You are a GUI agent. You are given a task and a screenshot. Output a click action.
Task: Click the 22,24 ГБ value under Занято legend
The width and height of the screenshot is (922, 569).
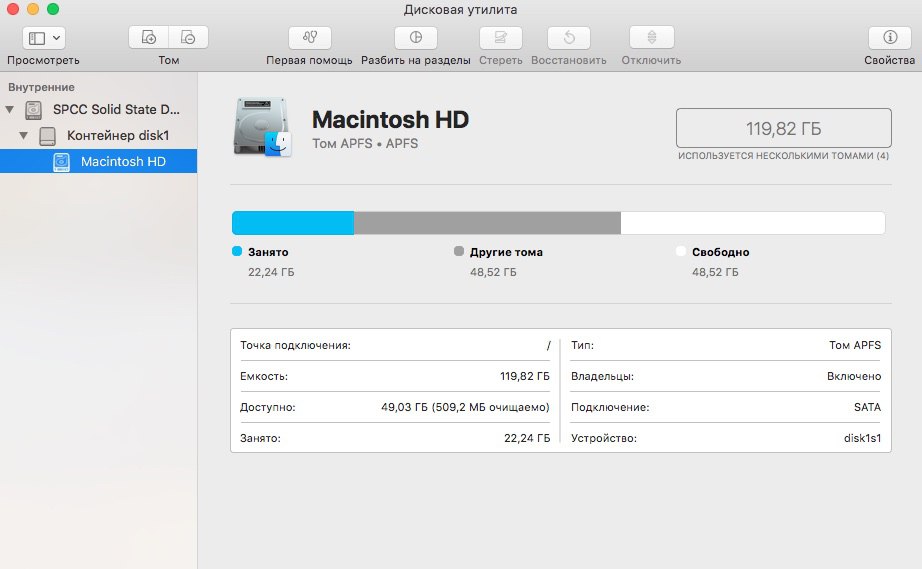click(271, 272)
